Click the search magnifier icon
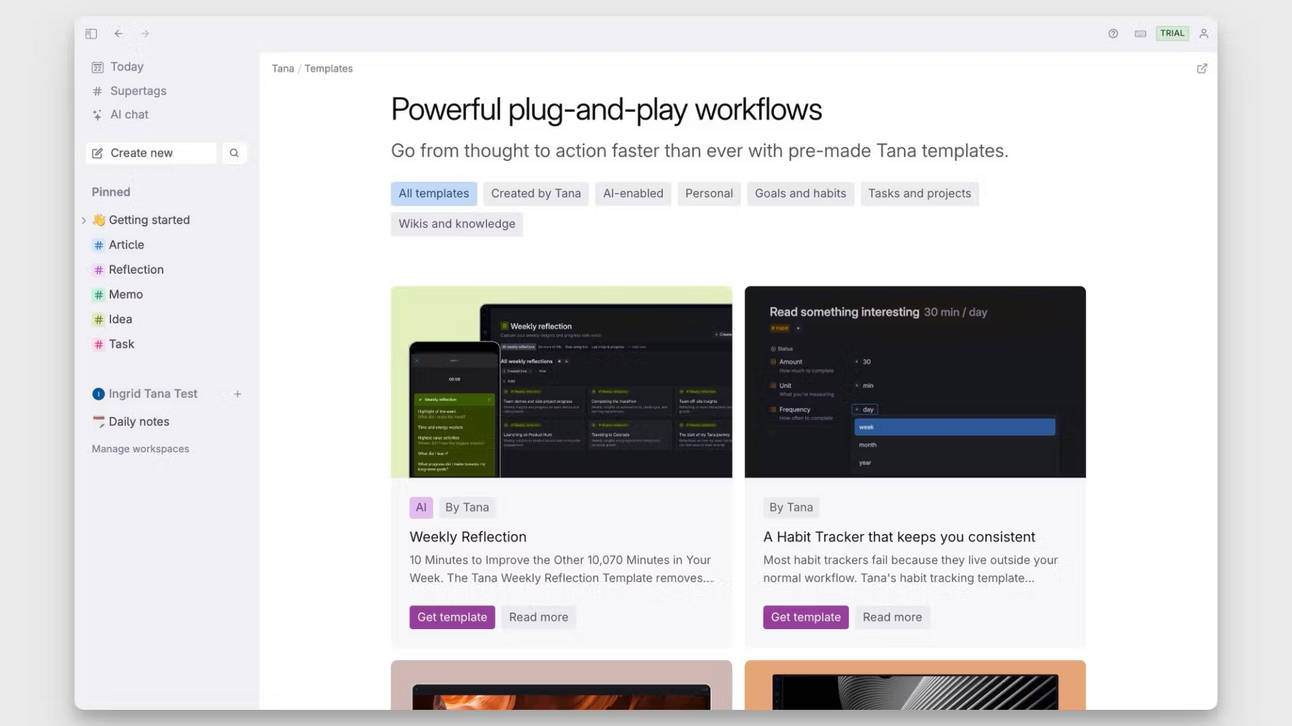Screen dimensions: 1292x726 point(234,153)
